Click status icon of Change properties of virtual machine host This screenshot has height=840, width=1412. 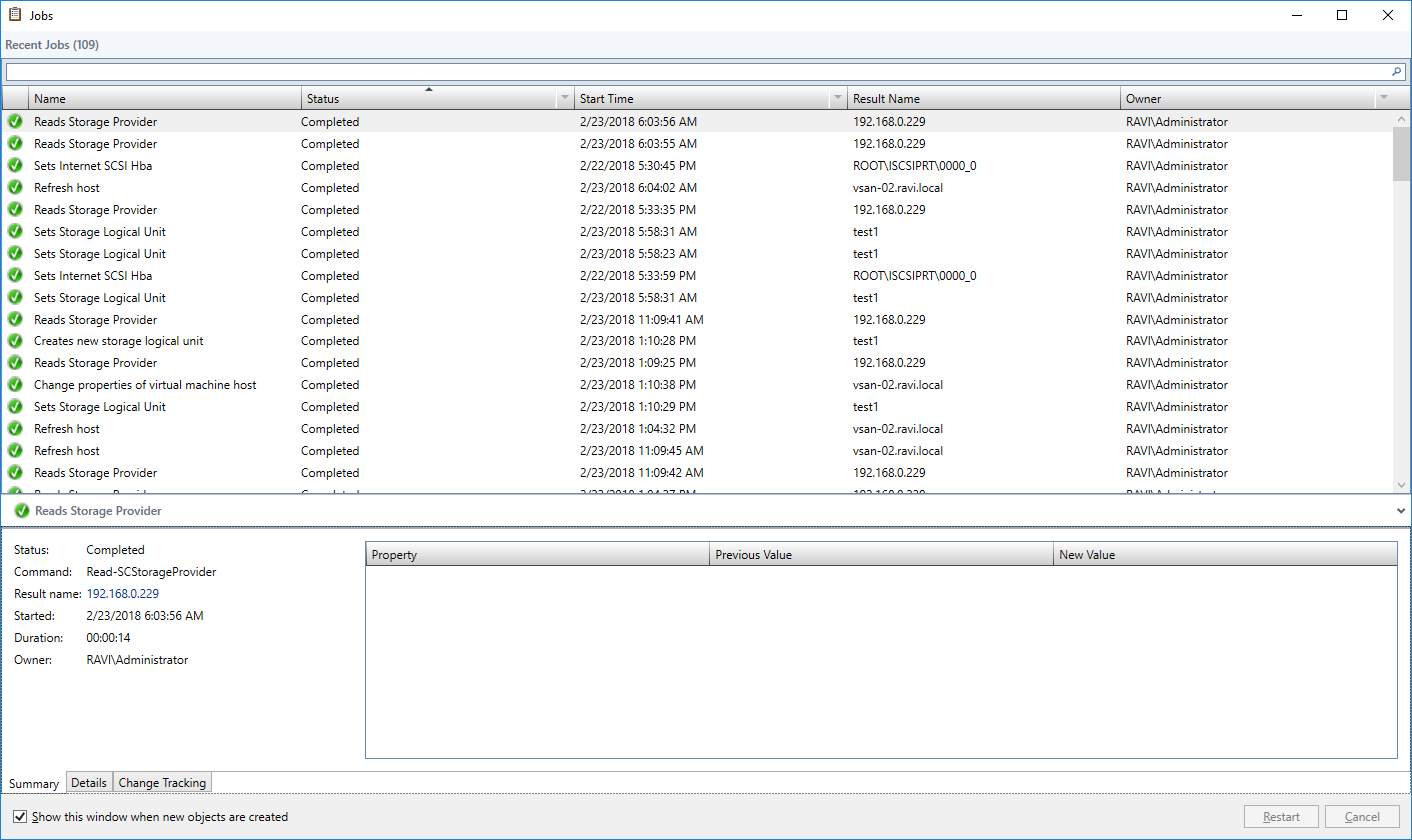coord(15,385)
